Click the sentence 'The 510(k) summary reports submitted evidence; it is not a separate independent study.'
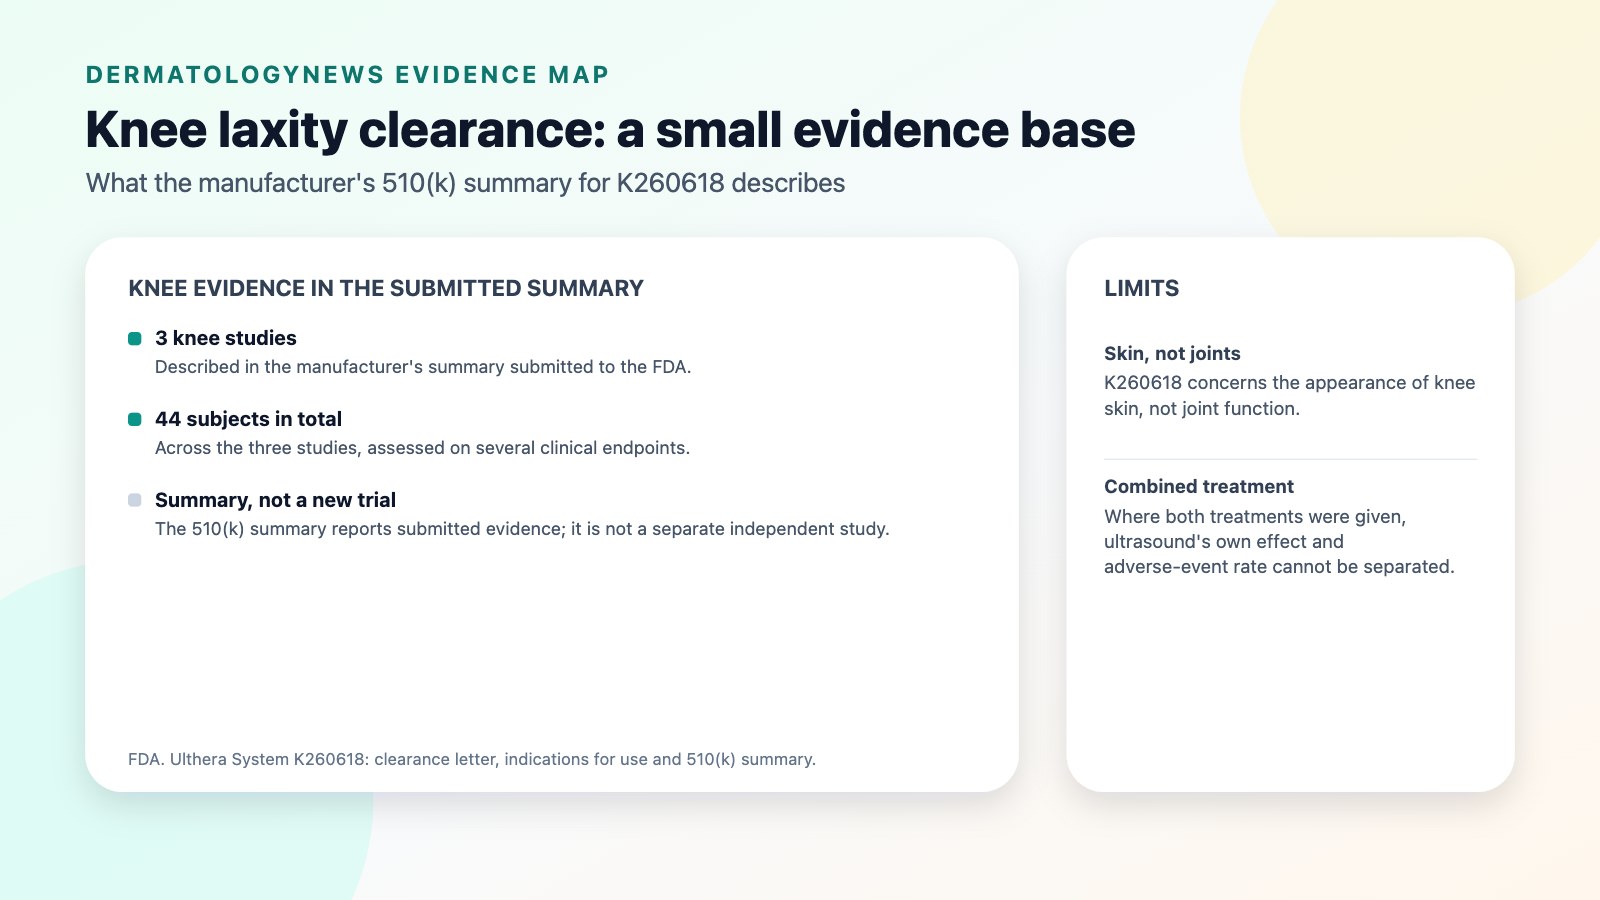Screen dimensions: 1600x900 [x=522, y=529]
